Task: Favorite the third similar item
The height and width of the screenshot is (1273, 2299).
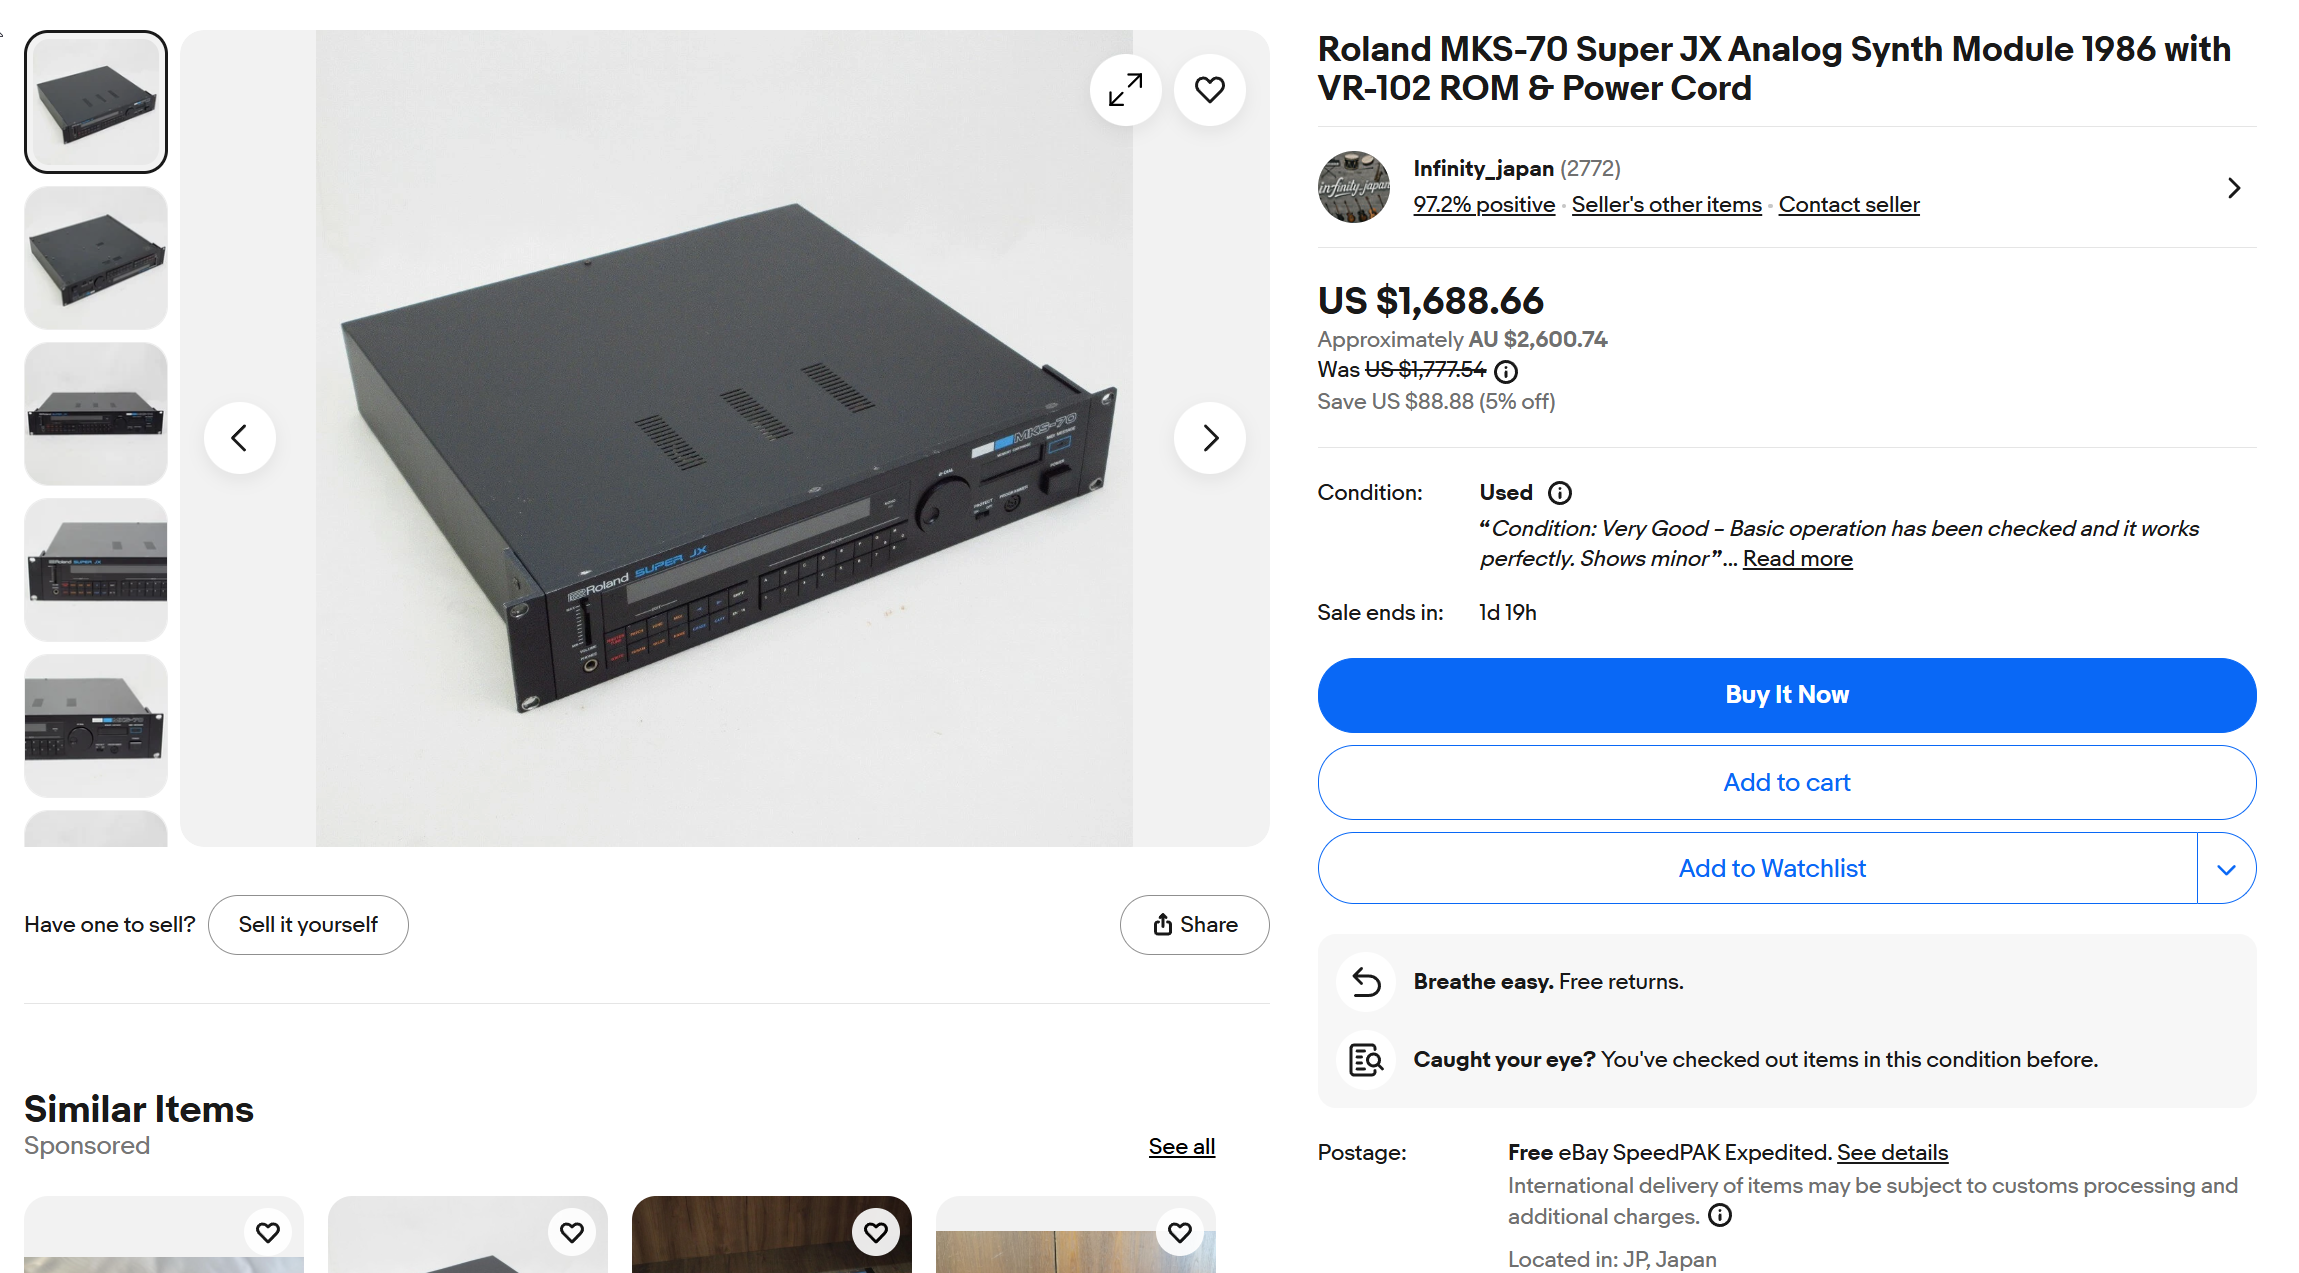Action: pyautogui.click(x=876, y=1232)
